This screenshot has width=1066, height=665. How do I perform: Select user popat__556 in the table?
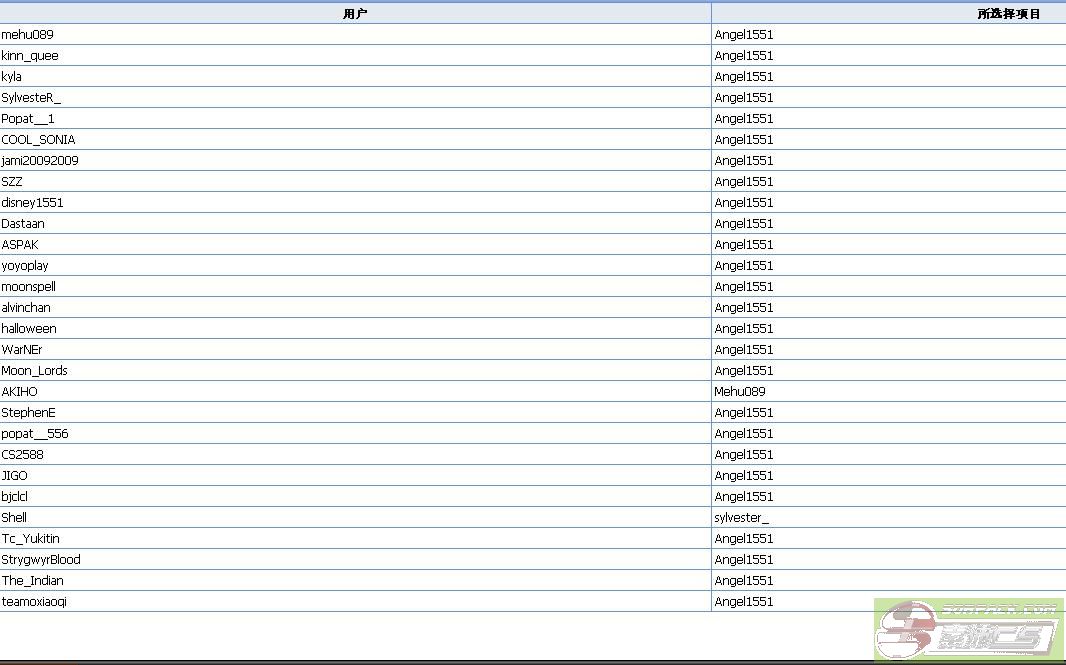pos(35,434)
